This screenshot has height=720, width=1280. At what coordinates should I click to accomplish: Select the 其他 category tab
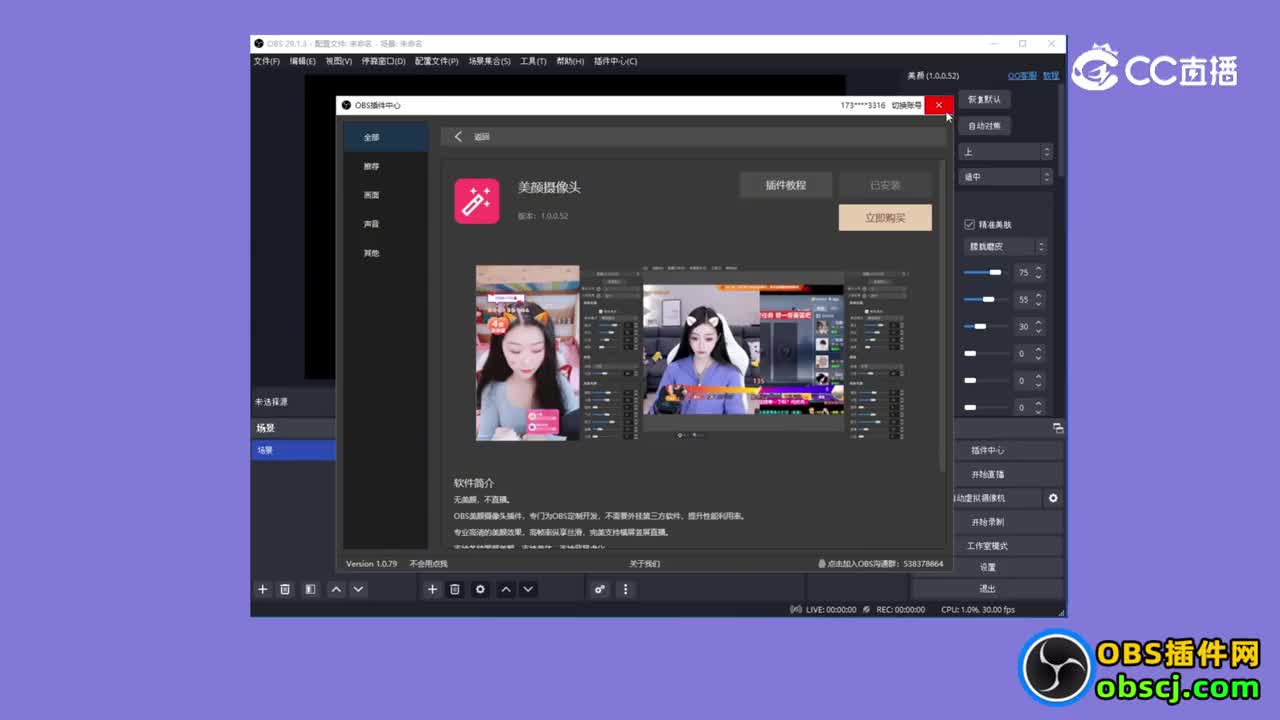tap(386, 253)
